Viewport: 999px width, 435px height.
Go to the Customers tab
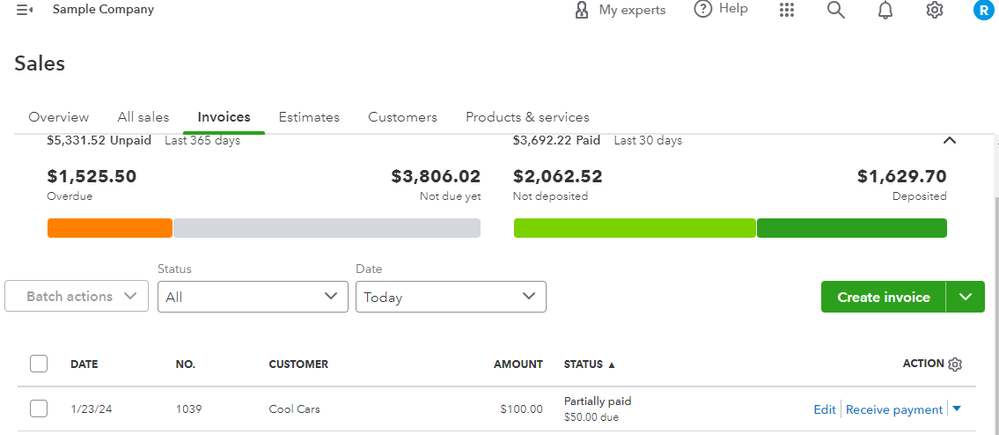click(x=402, y=117)
